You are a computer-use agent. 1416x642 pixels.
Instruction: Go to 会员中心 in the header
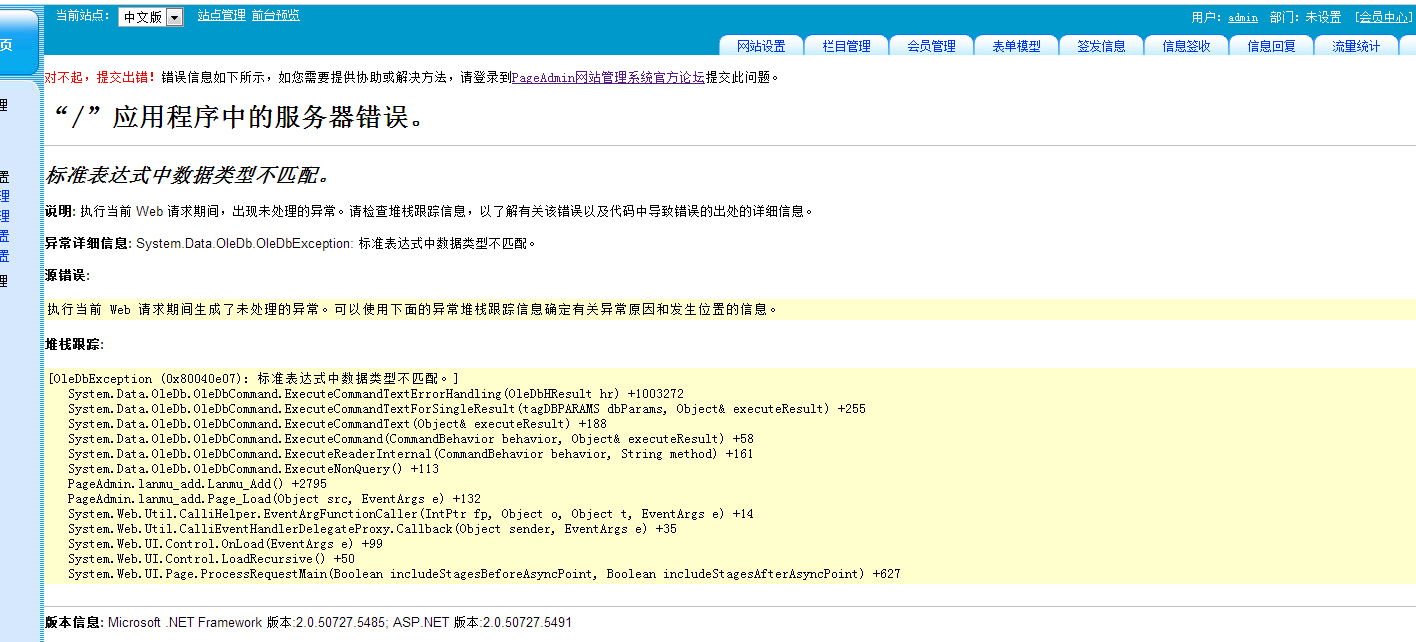coord(1384,17)
